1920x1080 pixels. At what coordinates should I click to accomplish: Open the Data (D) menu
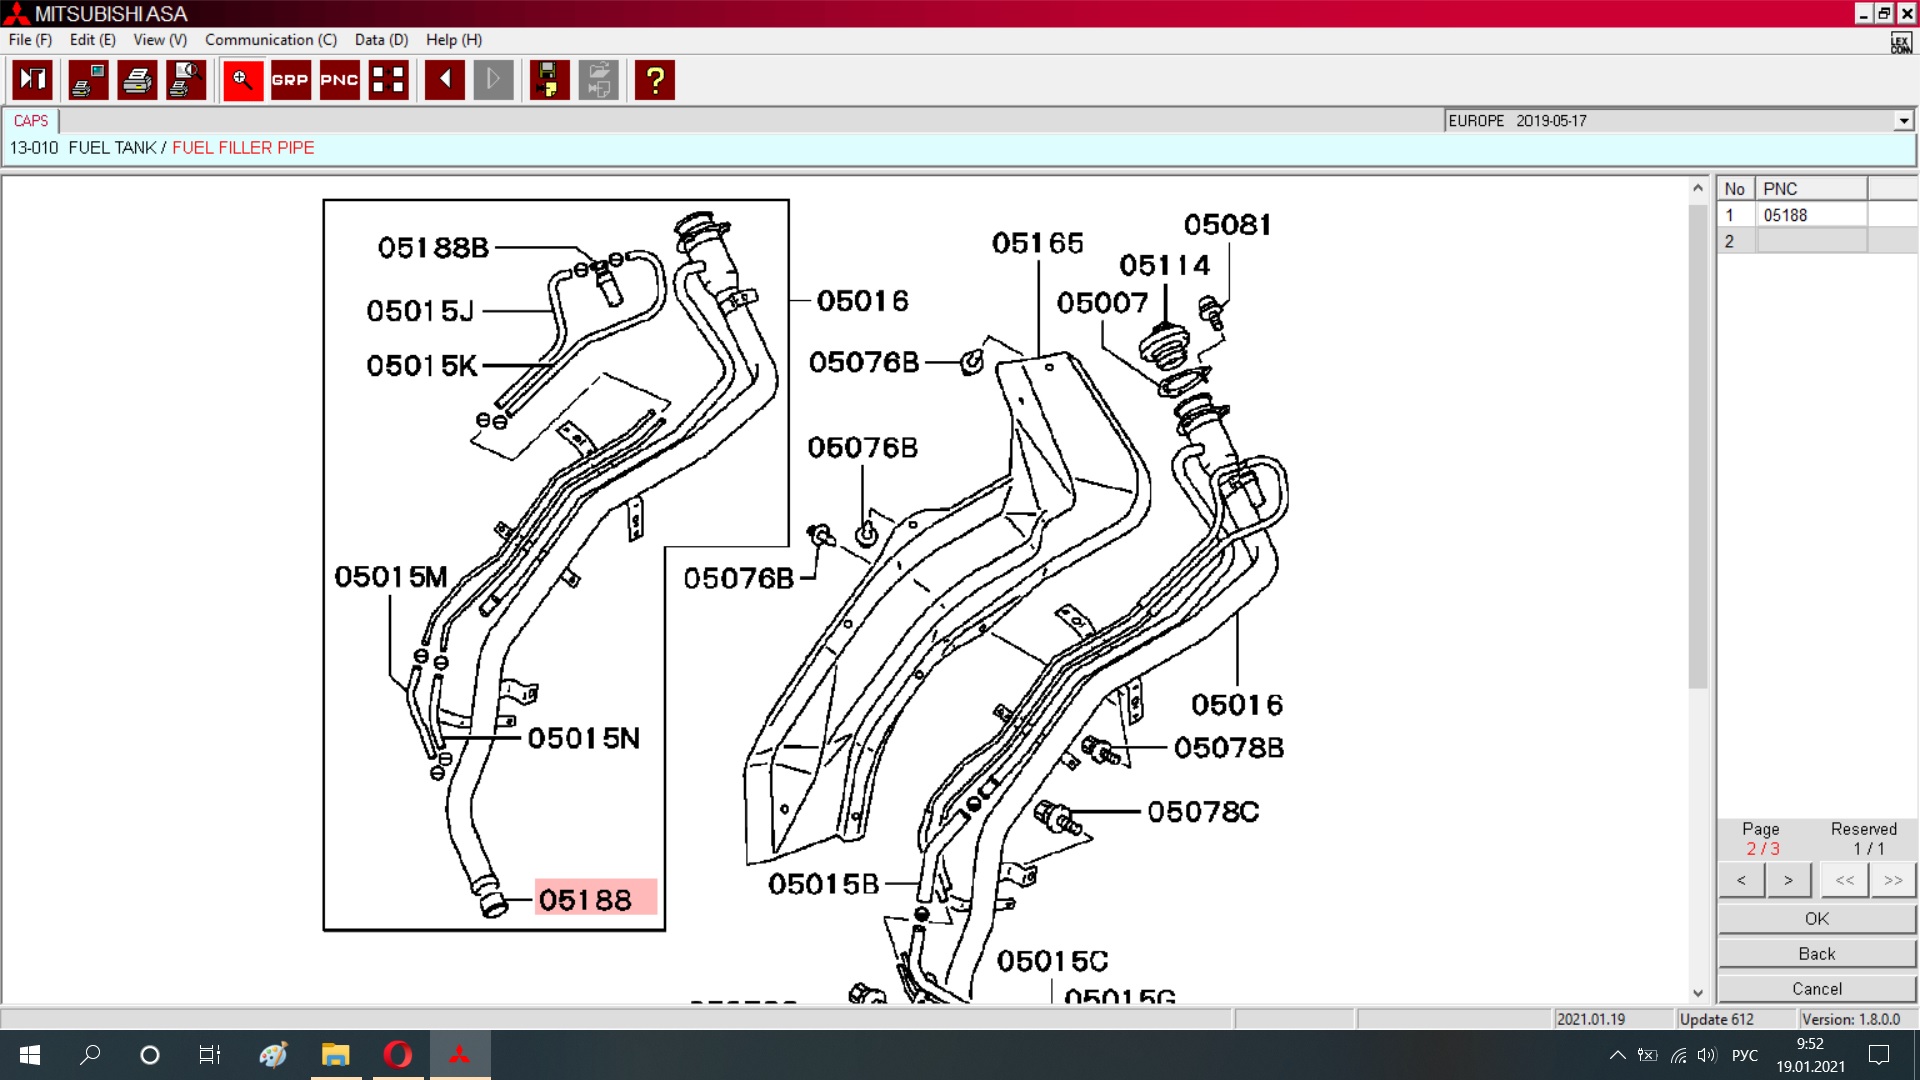coord(381,40)
